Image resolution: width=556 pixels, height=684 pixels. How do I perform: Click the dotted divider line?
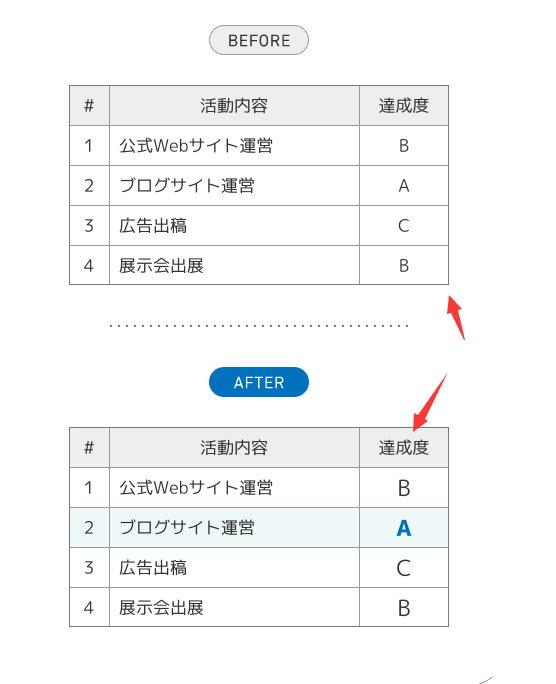click(x=259, y=326)
